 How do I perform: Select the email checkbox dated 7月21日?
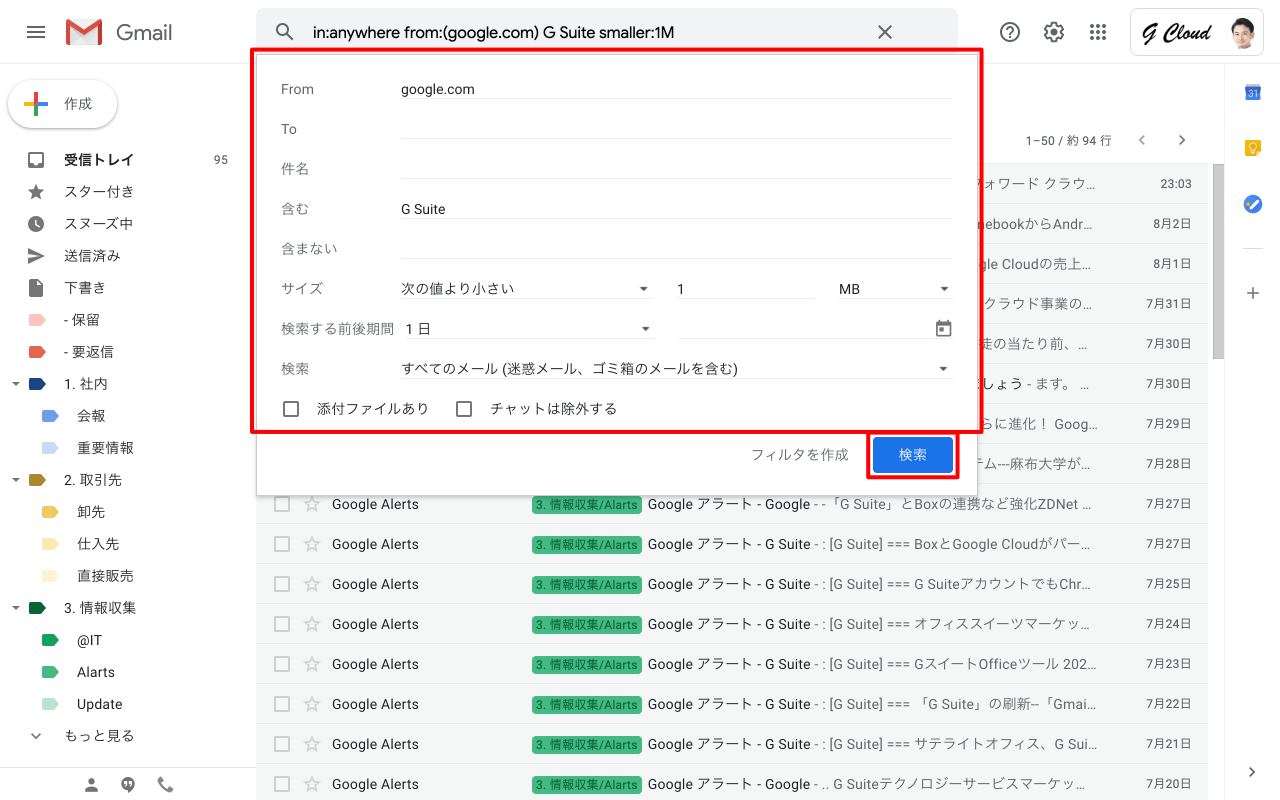pyautogui.click(x=282, y=744)
